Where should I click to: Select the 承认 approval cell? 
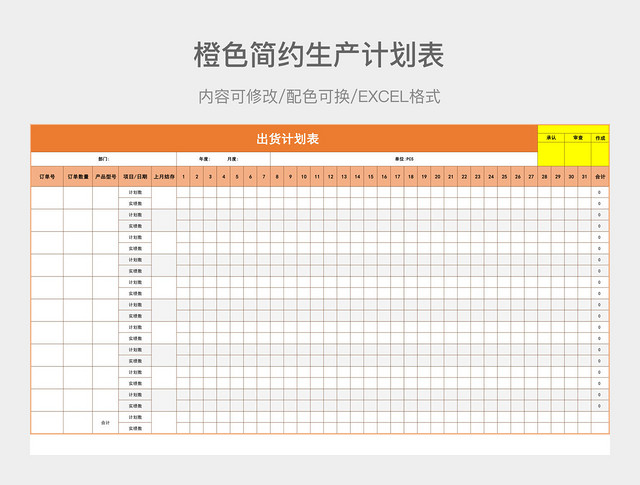pyautogui.click(x=551, y=138)
